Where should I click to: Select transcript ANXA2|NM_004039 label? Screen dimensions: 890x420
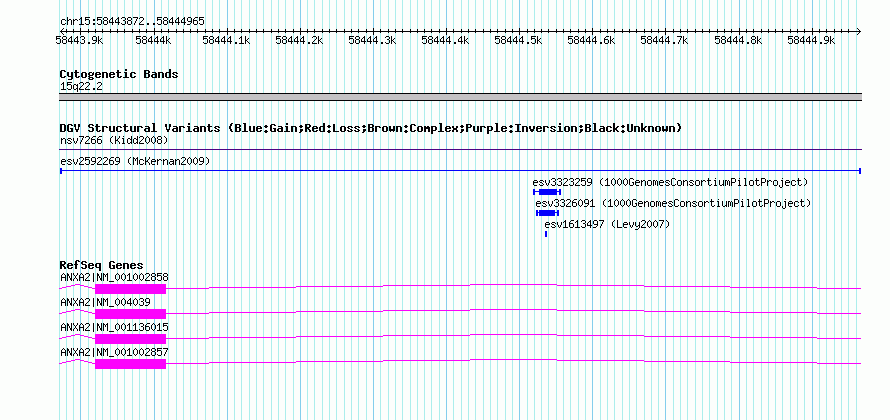(106, 303)
